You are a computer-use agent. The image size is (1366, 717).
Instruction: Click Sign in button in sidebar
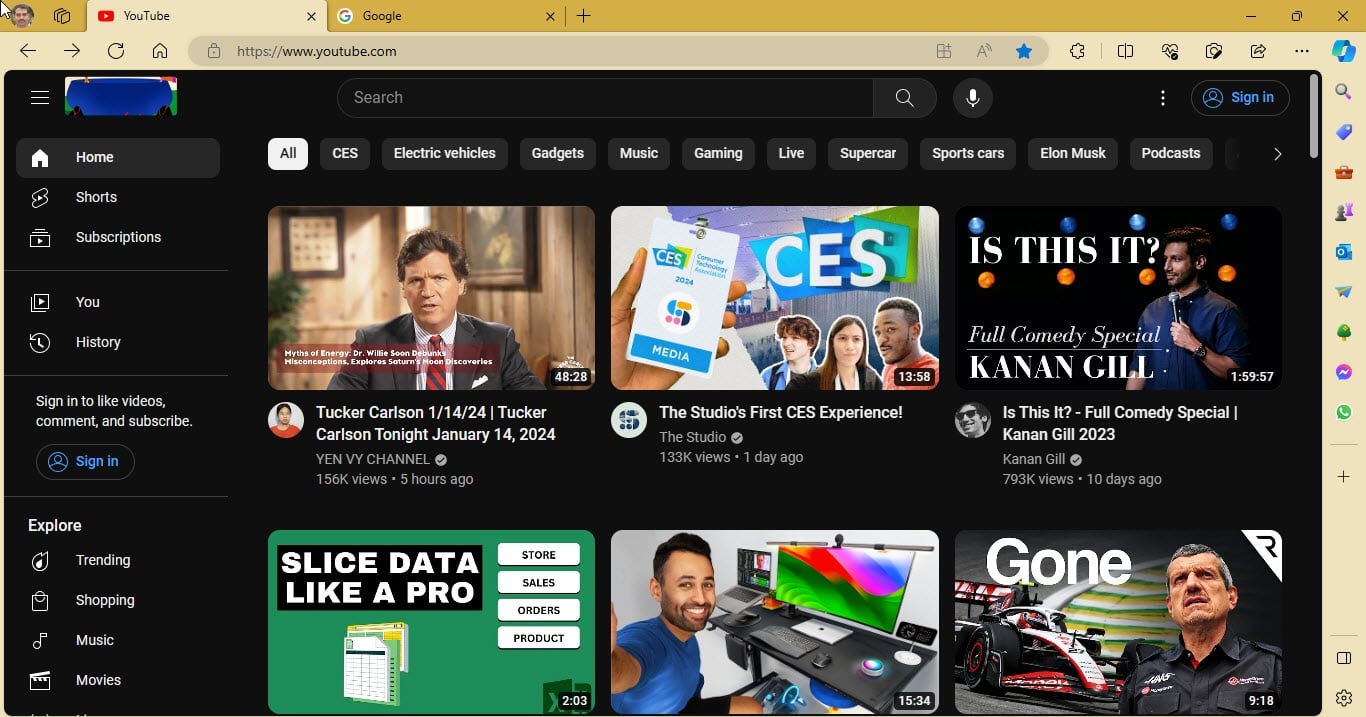(85, 461)
